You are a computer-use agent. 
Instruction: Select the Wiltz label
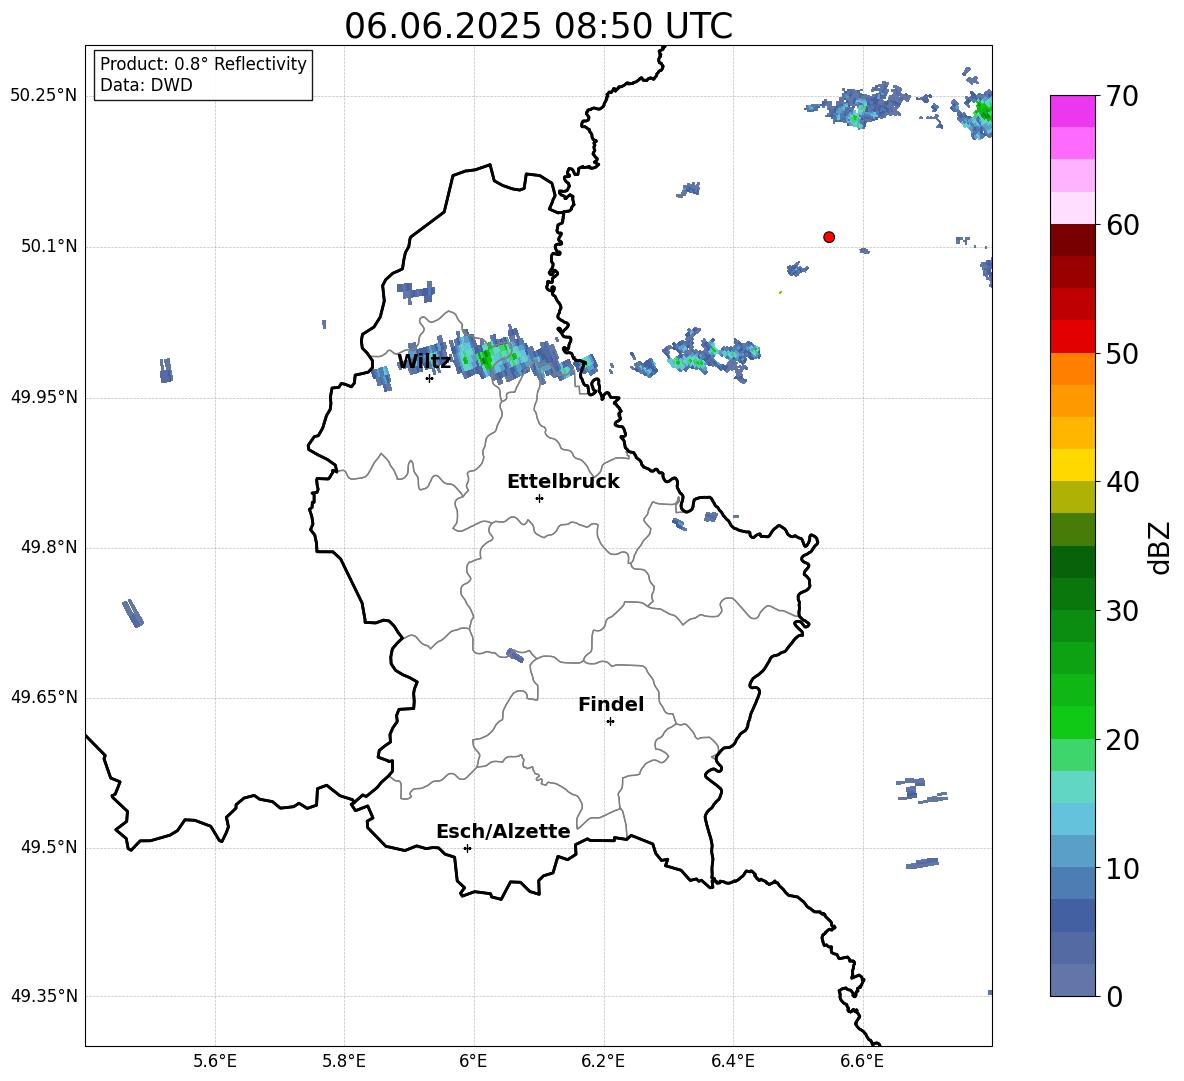(424, 362)
